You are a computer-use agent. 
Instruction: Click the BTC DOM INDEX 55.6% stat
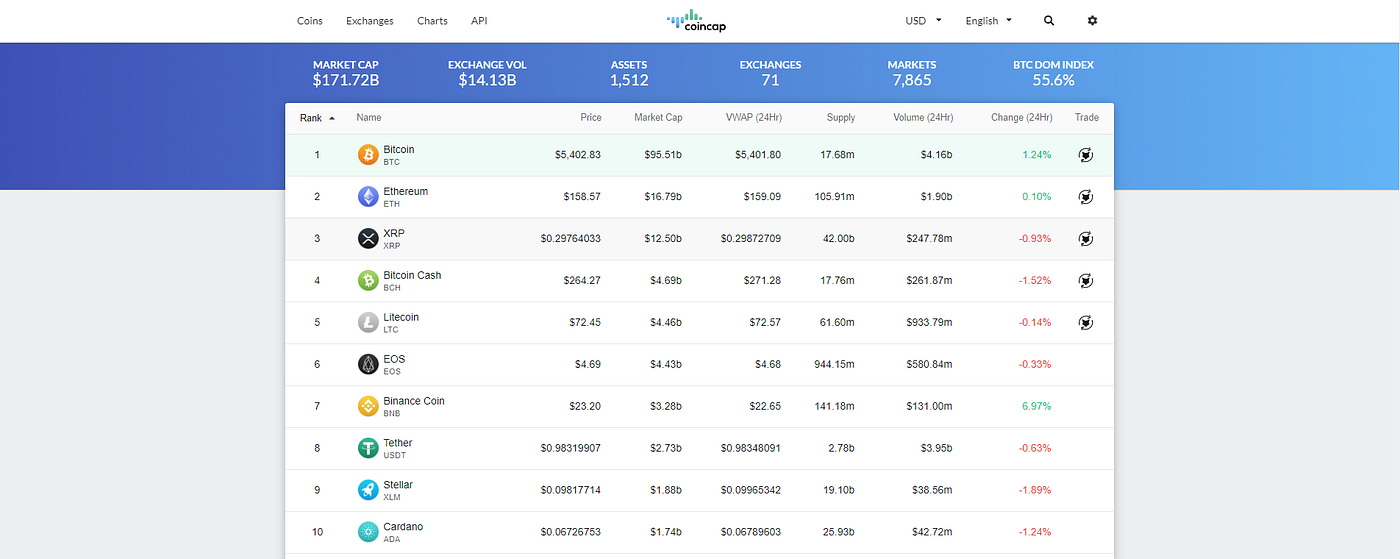point(1053,72)
